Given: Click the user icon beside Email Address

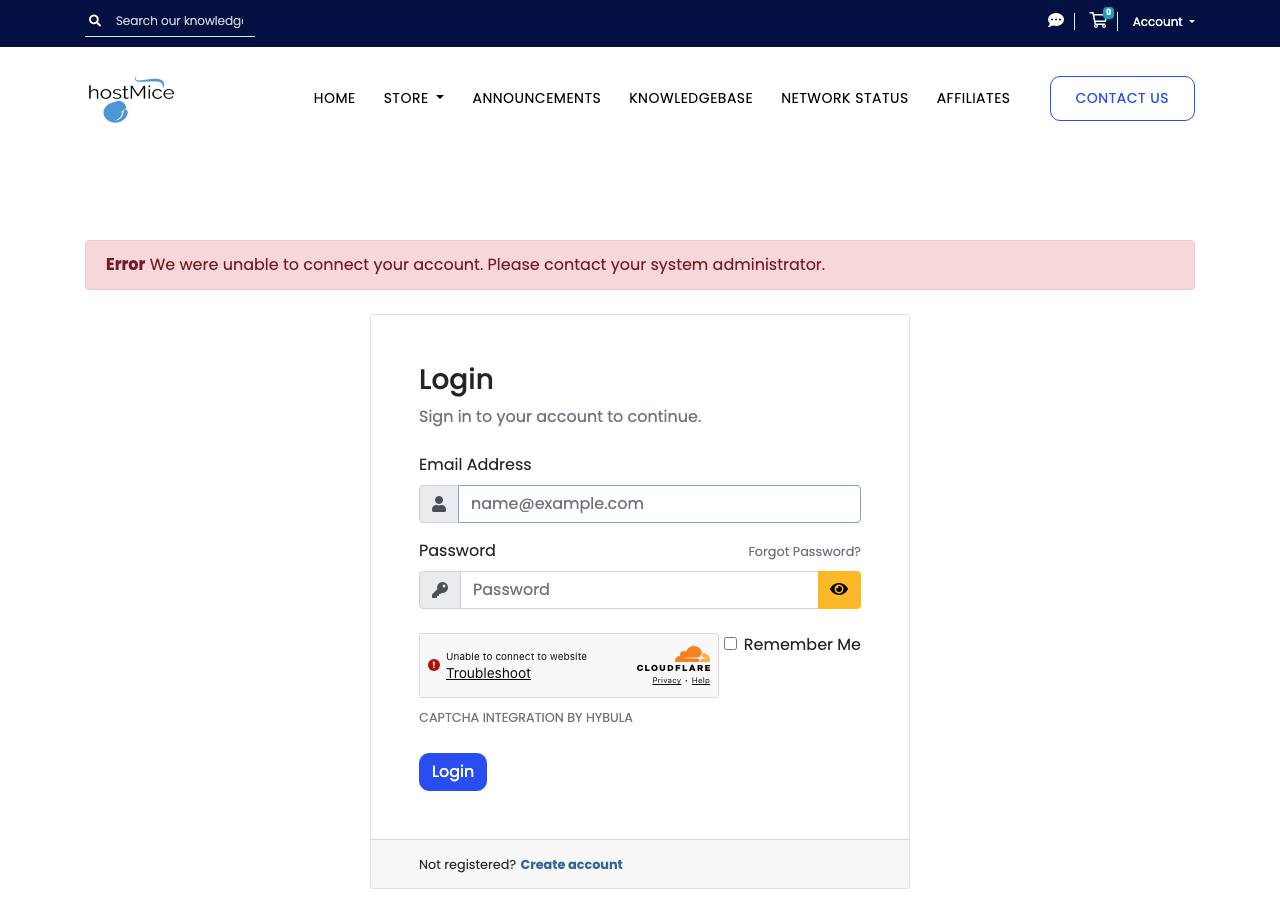Looking at the screenshot, I should pyautogui.click(x=439, y=504).
